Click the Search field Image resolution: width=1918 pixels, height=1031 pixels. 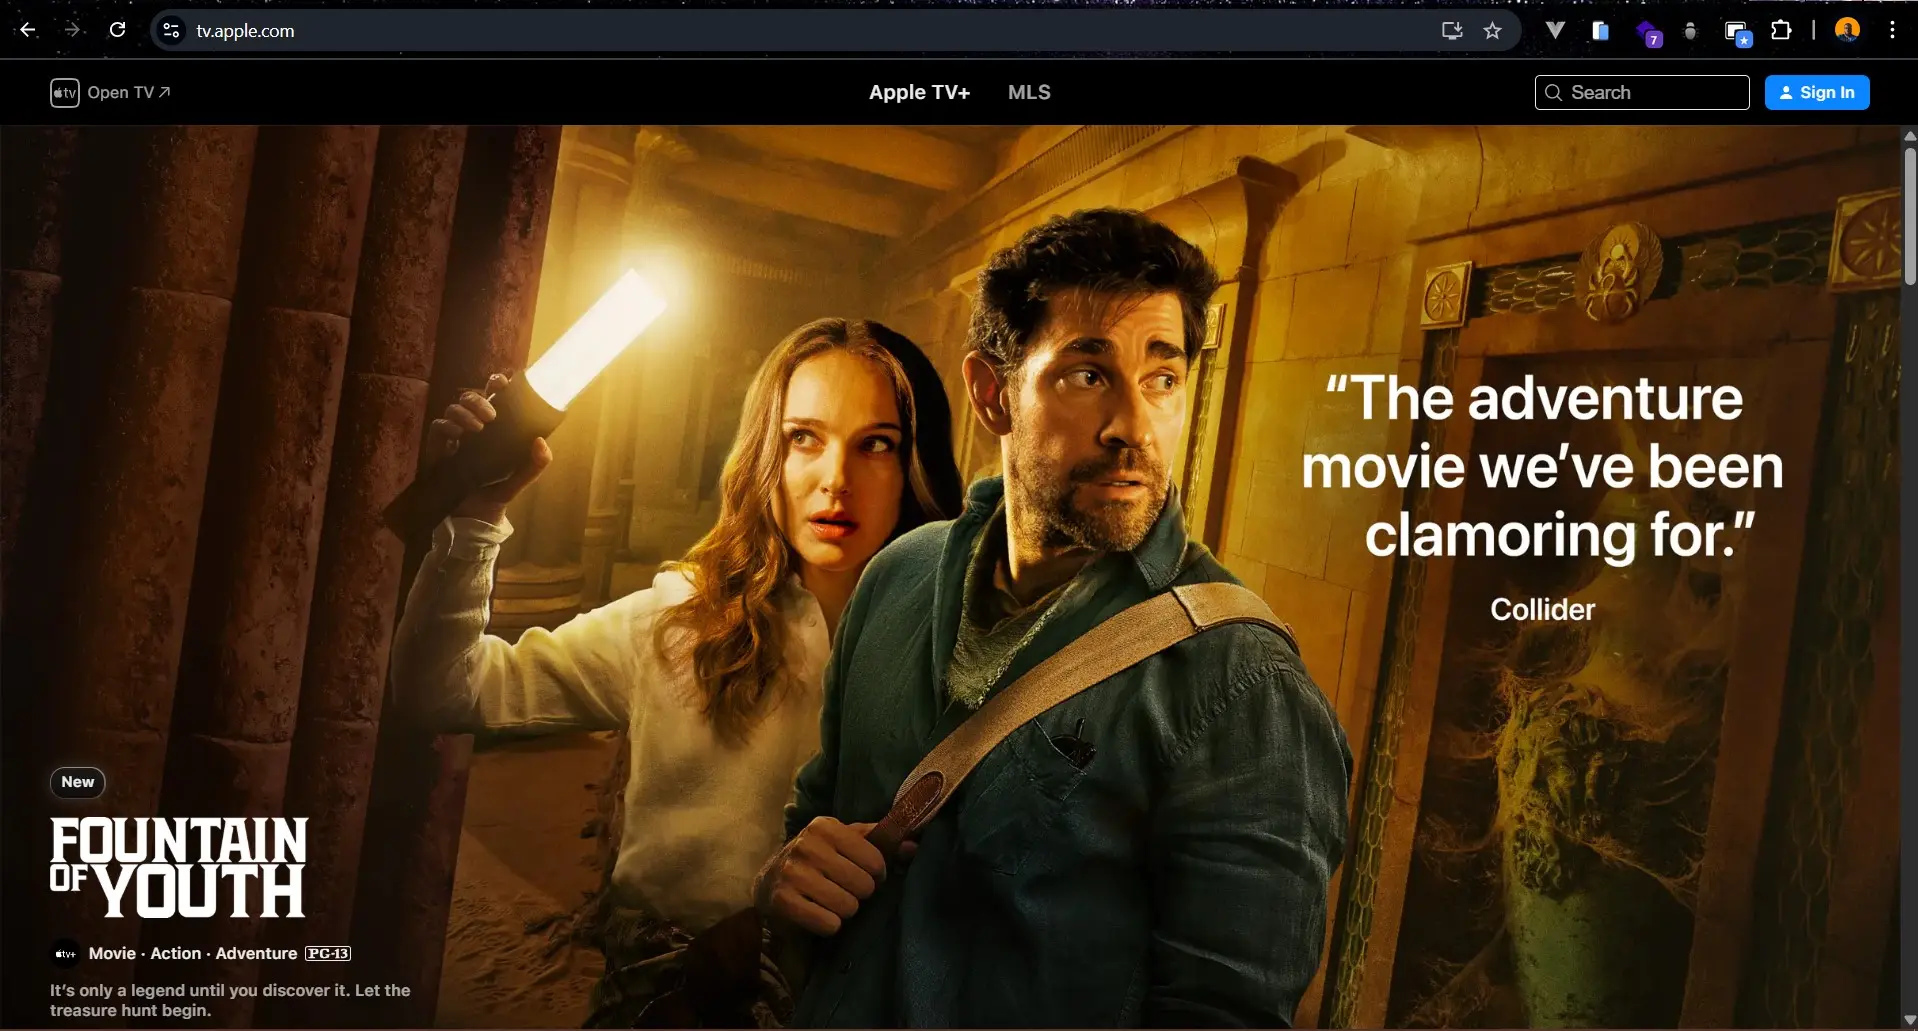[1642, 92]
